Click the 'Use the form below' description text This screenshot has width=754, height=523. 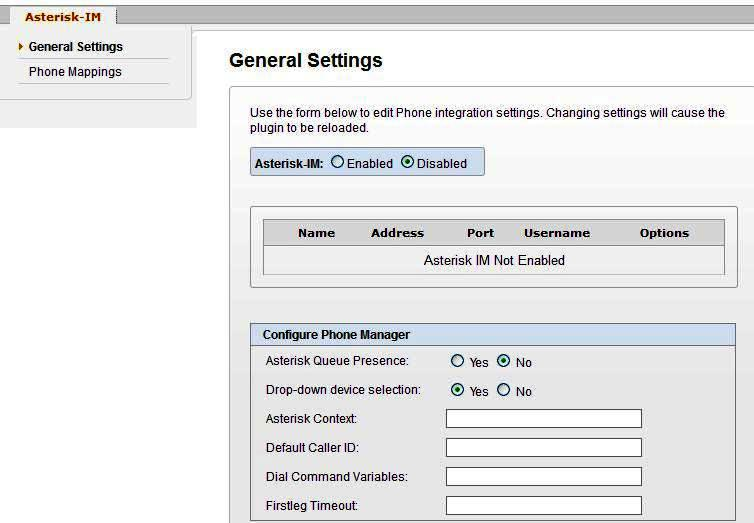coord(487,120)
